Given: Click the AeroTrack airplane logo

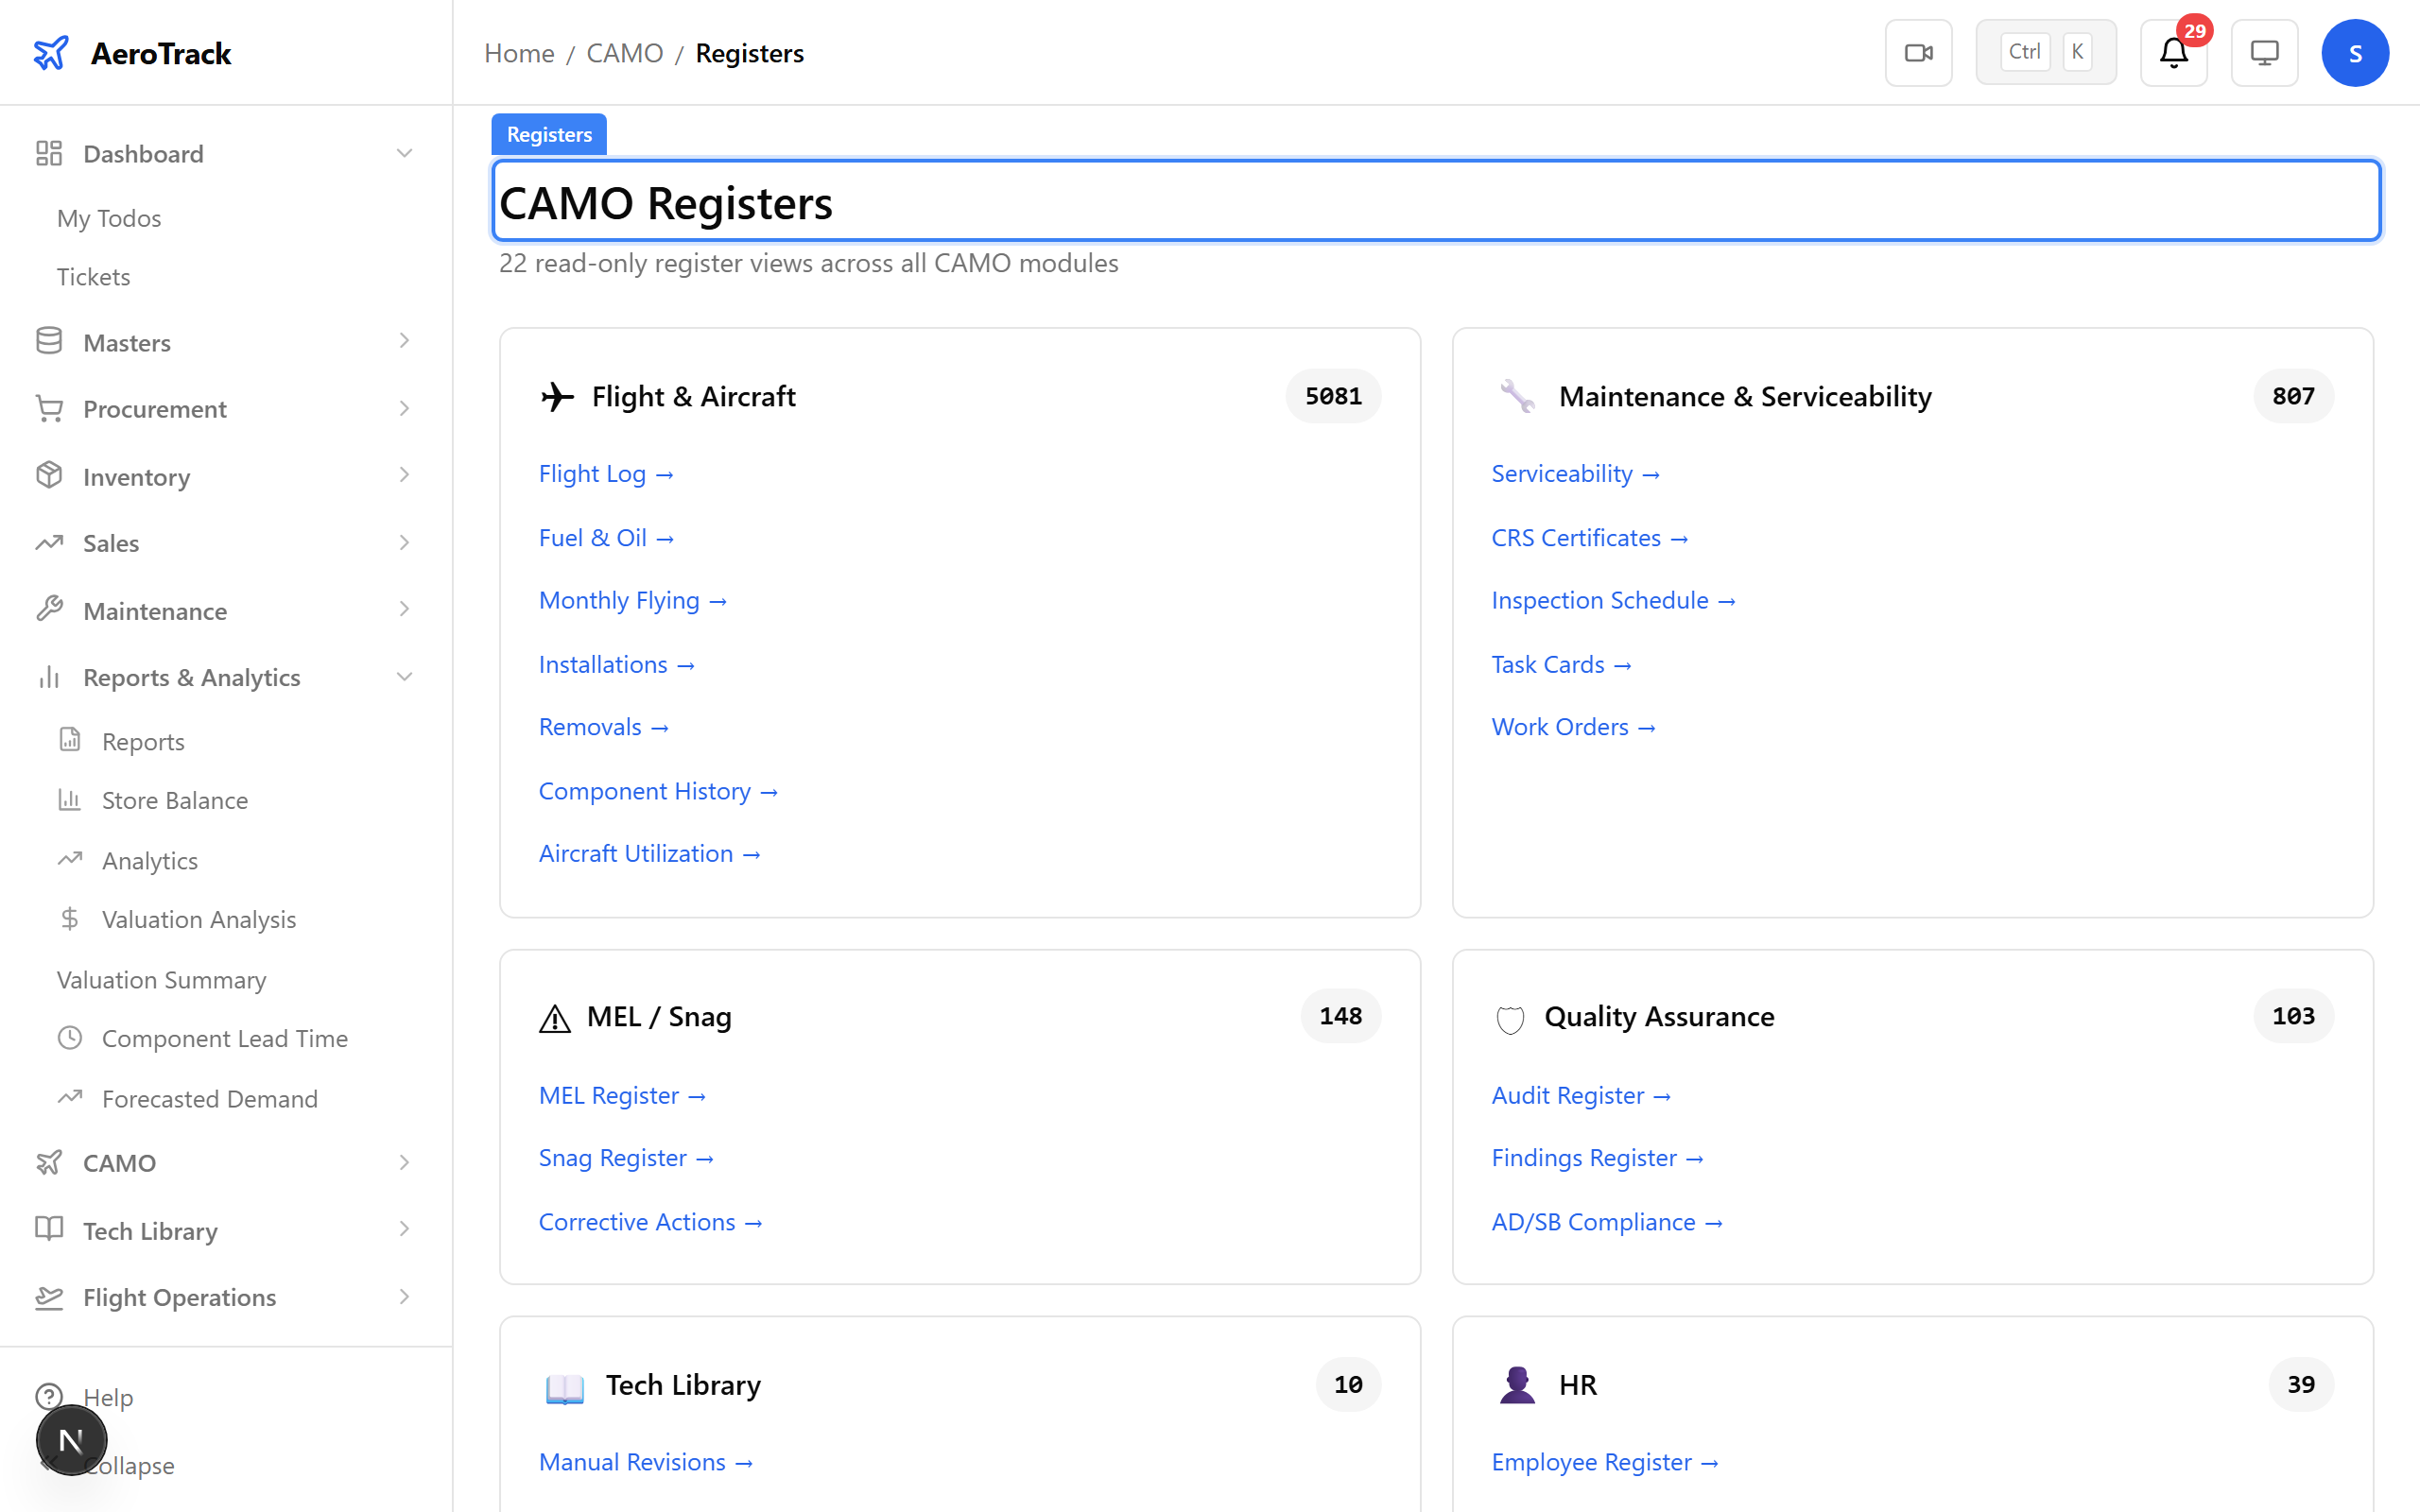Looking at the screenshot, I should click(51, 53).
